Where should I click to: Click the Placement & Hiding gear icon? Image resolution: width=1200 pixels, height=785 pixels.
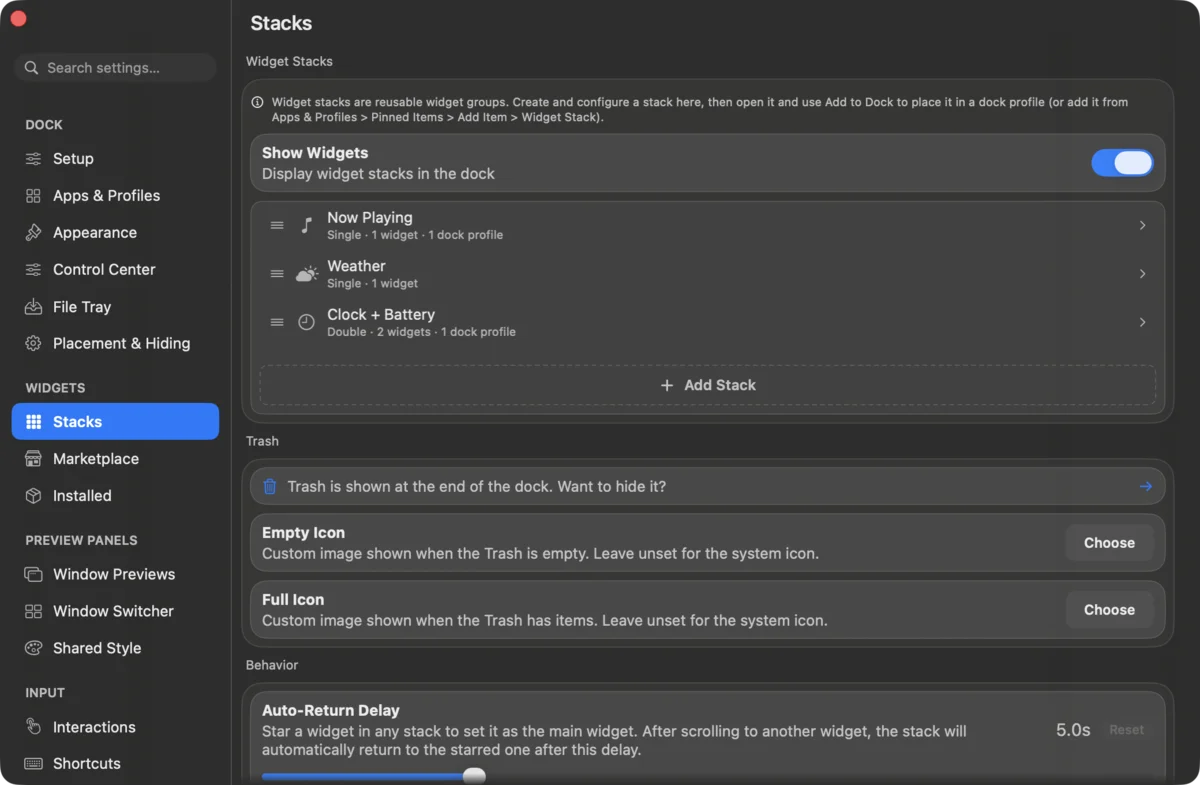(34, 343)
